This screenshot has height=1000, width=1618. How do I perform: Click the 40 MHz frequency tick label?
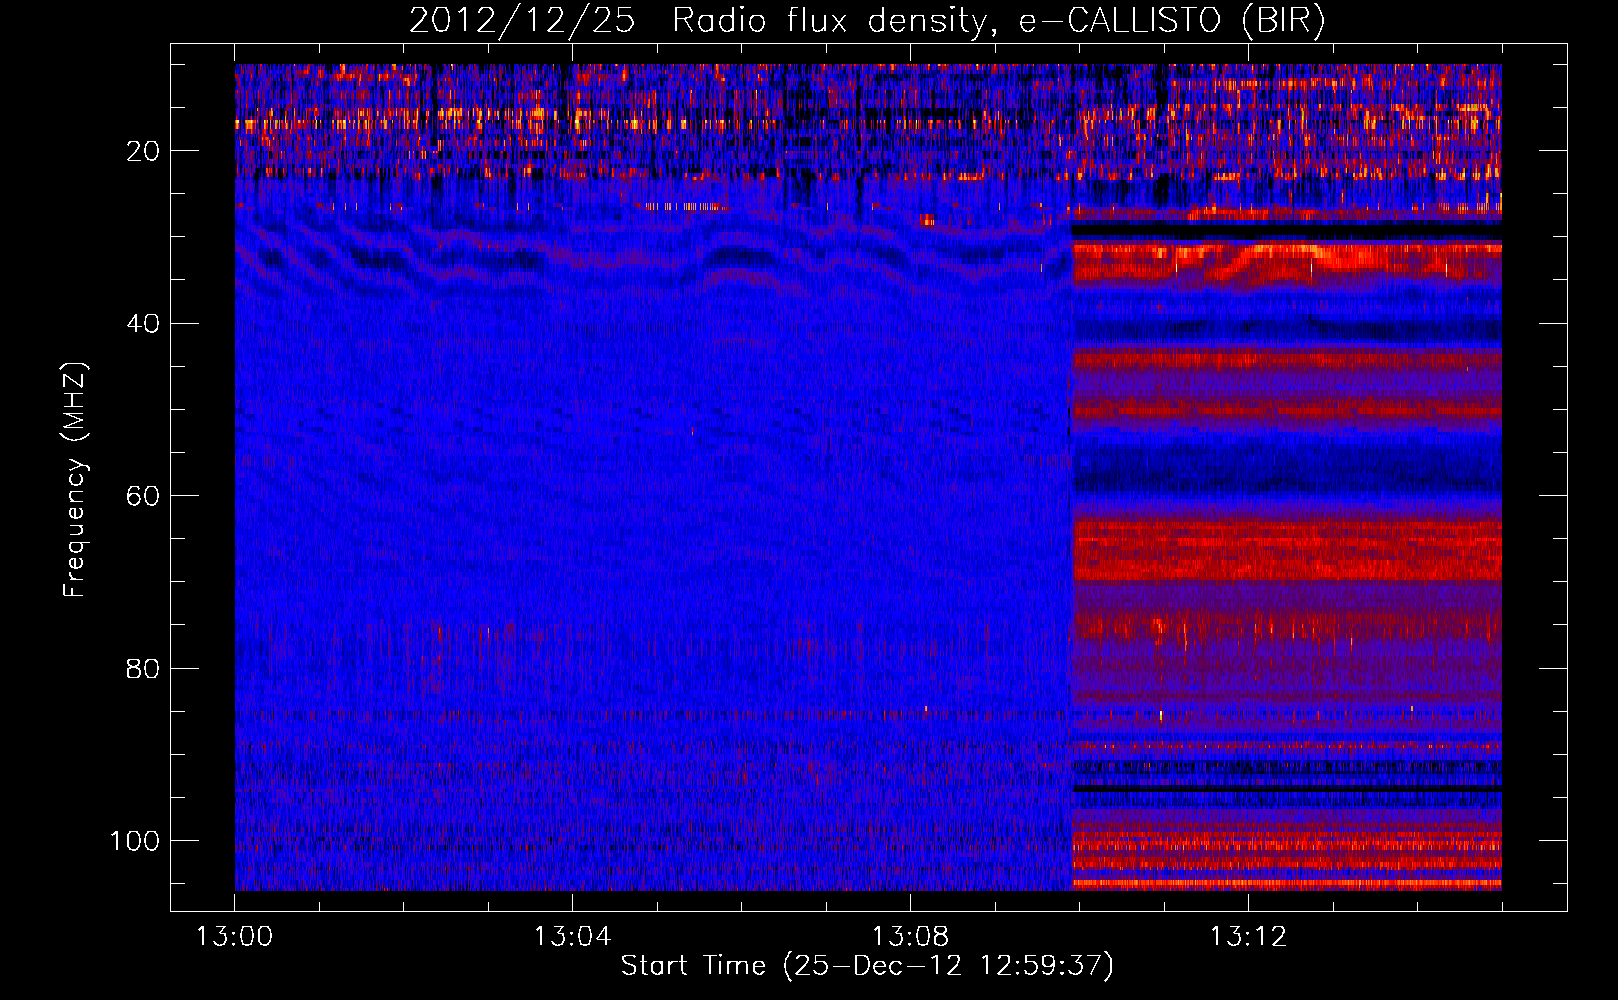[x=144, y=324]
